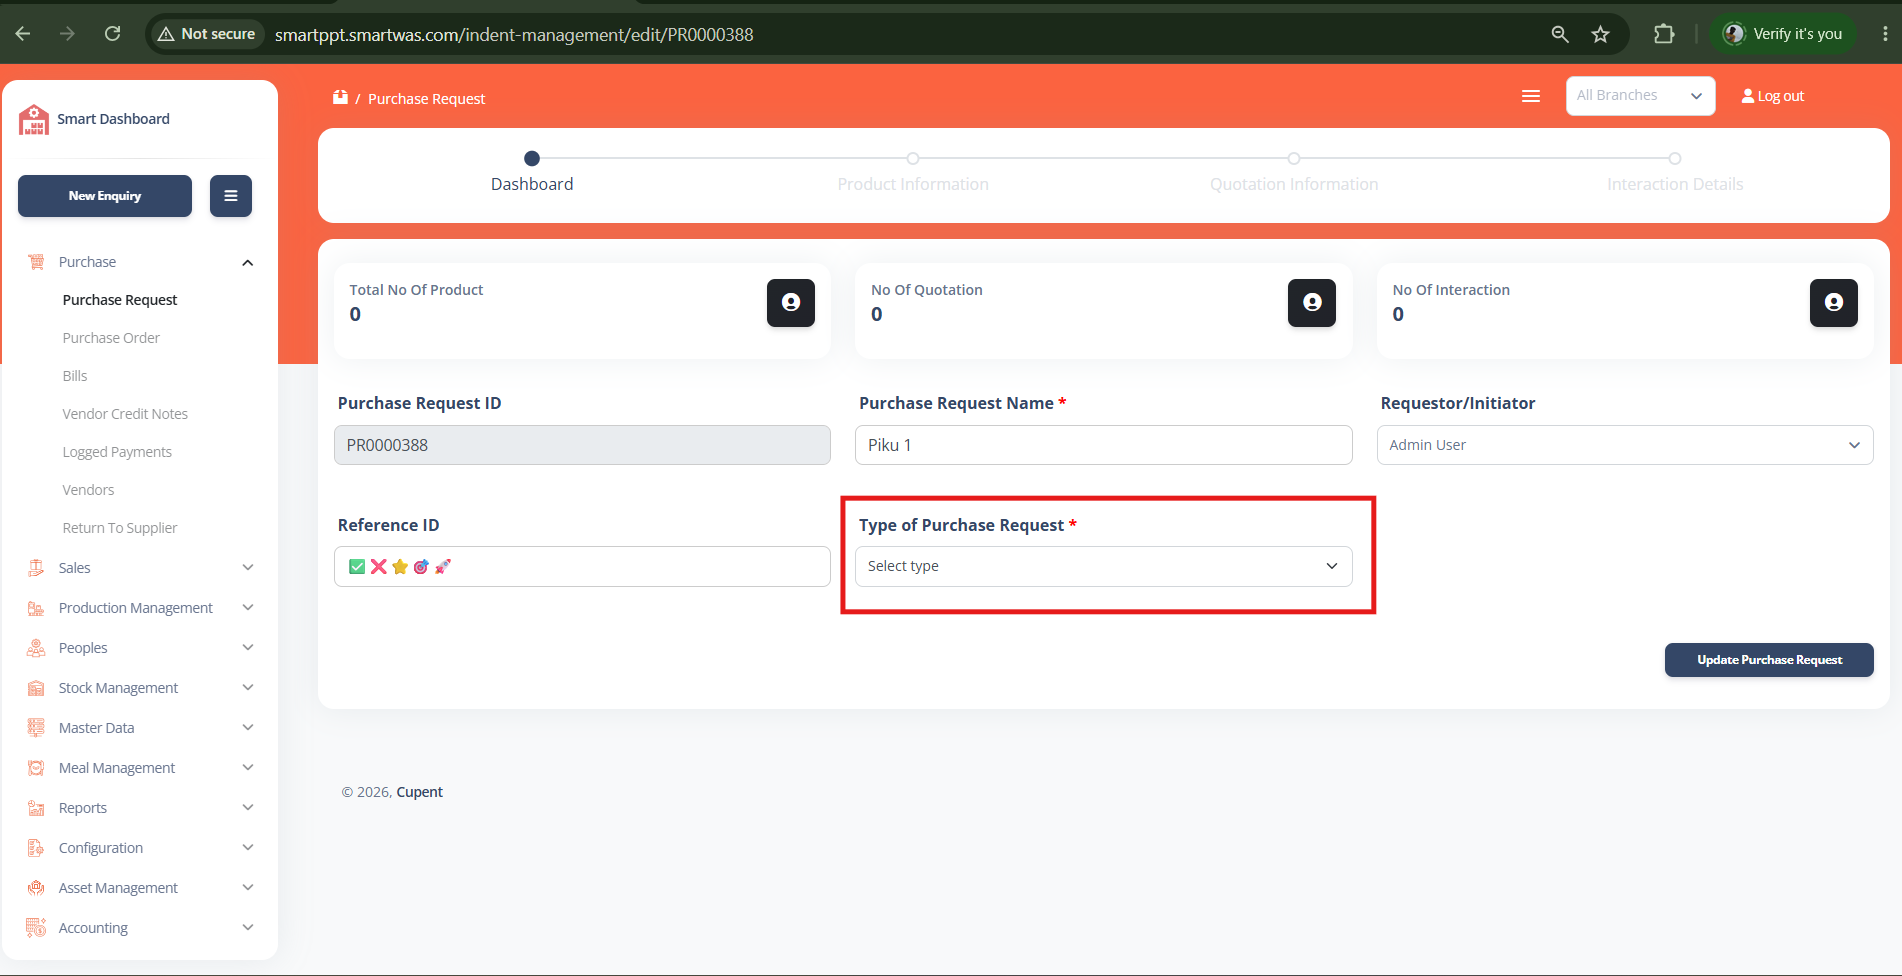Open Purchase Order in sidebar

click(111, 338)
